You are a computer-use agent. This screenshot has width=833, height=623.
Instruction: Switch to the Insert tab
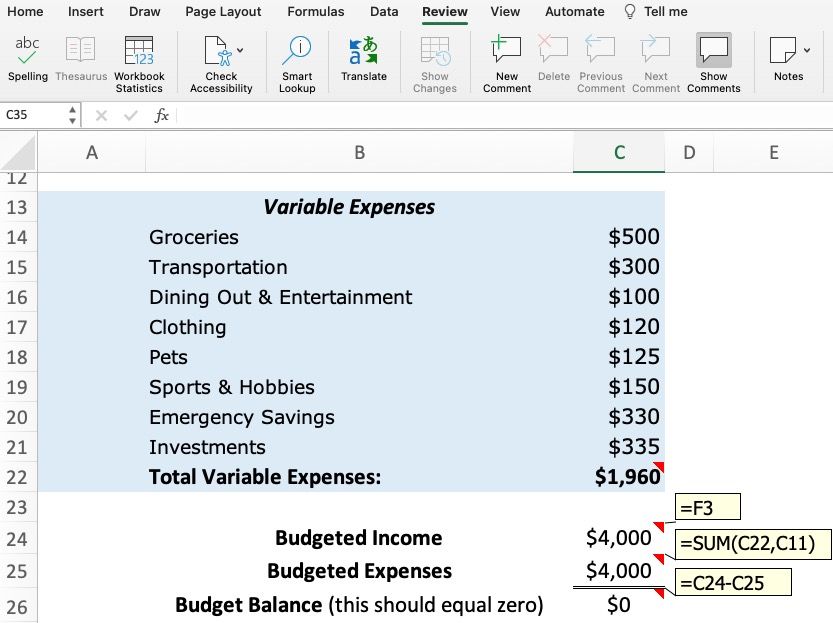[x=86, y=12]
